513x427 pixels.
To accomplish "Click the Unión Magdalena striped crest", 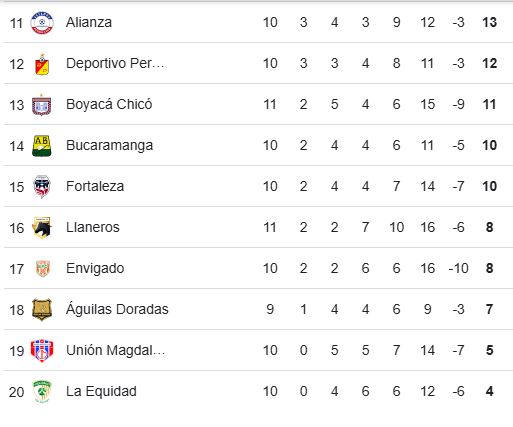I will (x=42, y=351).
